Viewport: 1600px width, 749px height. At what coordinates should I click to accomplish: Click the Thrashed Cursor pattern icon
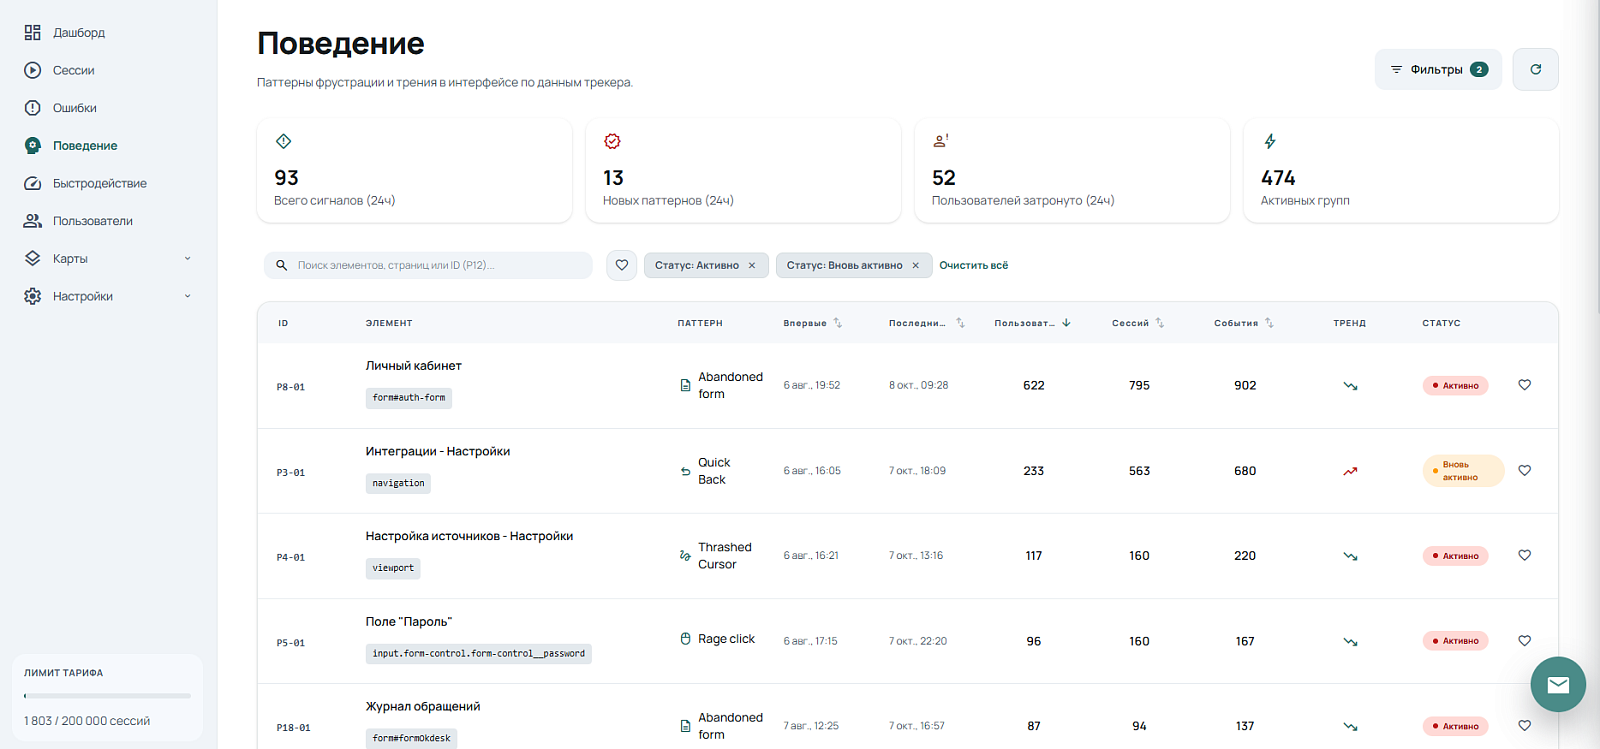tap(685, 556)
